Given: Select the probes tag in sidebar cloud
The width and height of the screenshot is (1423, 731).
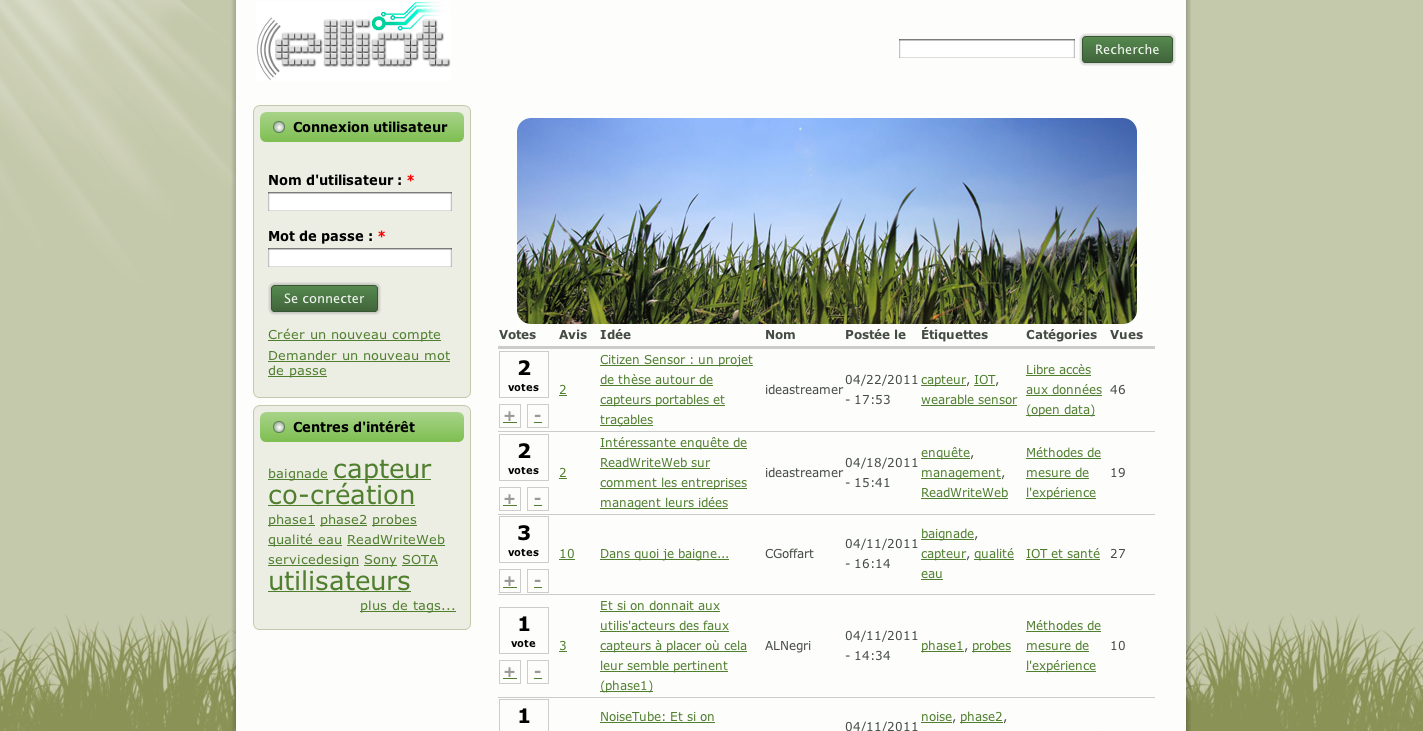Looking at the screenshot, I should pos(394,519).
